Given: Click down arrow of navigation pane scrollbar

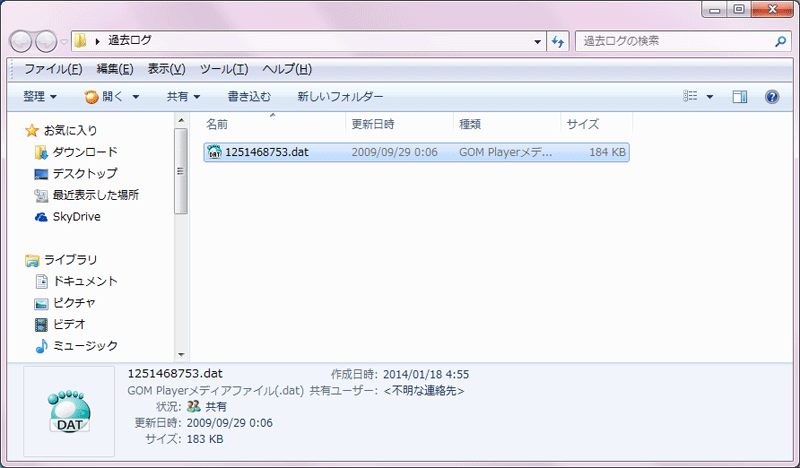Looking at the screenshot, I should 181,354.
